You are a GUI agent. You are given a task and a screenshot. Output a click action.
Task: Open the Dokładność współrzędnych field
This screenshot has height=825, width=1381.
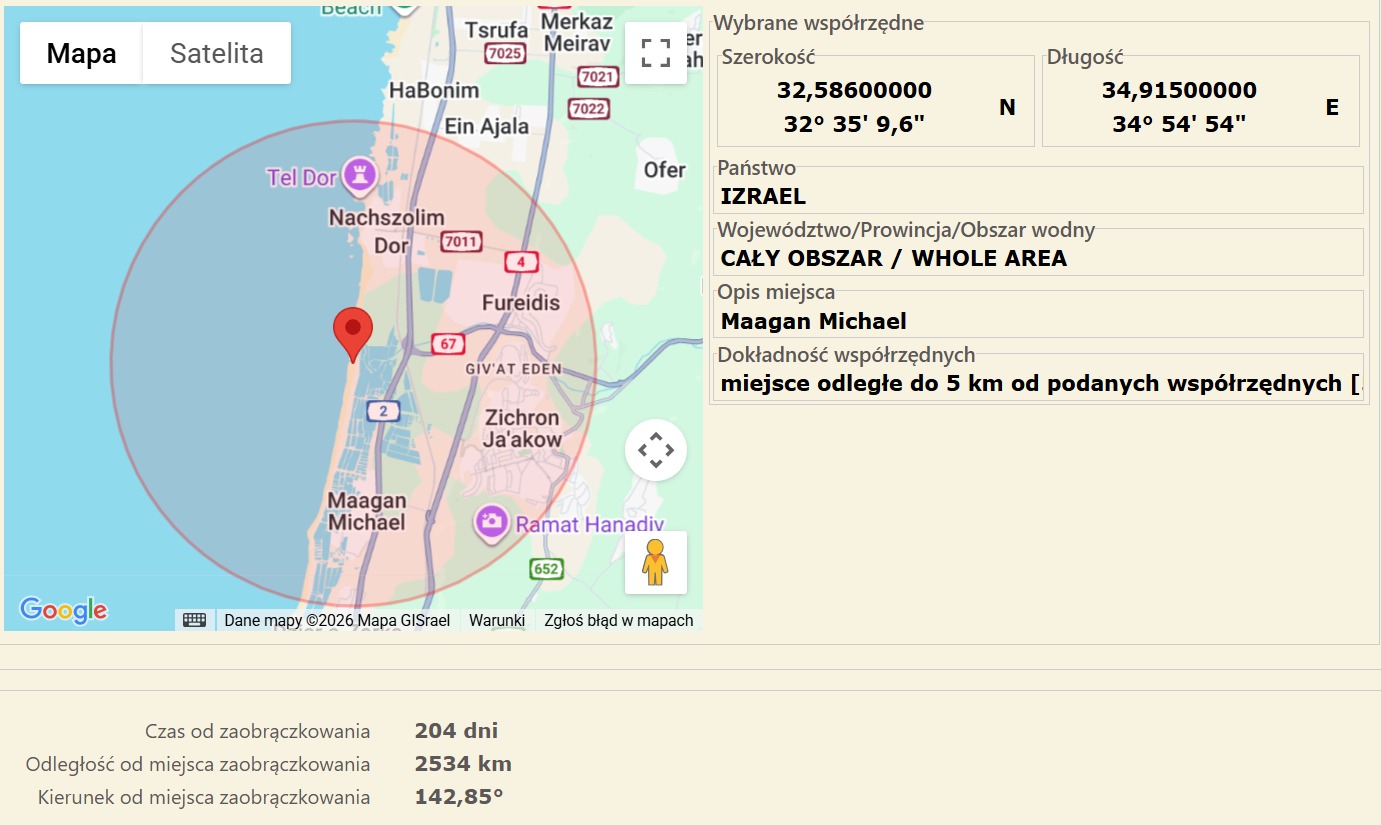coord(1038,383)
